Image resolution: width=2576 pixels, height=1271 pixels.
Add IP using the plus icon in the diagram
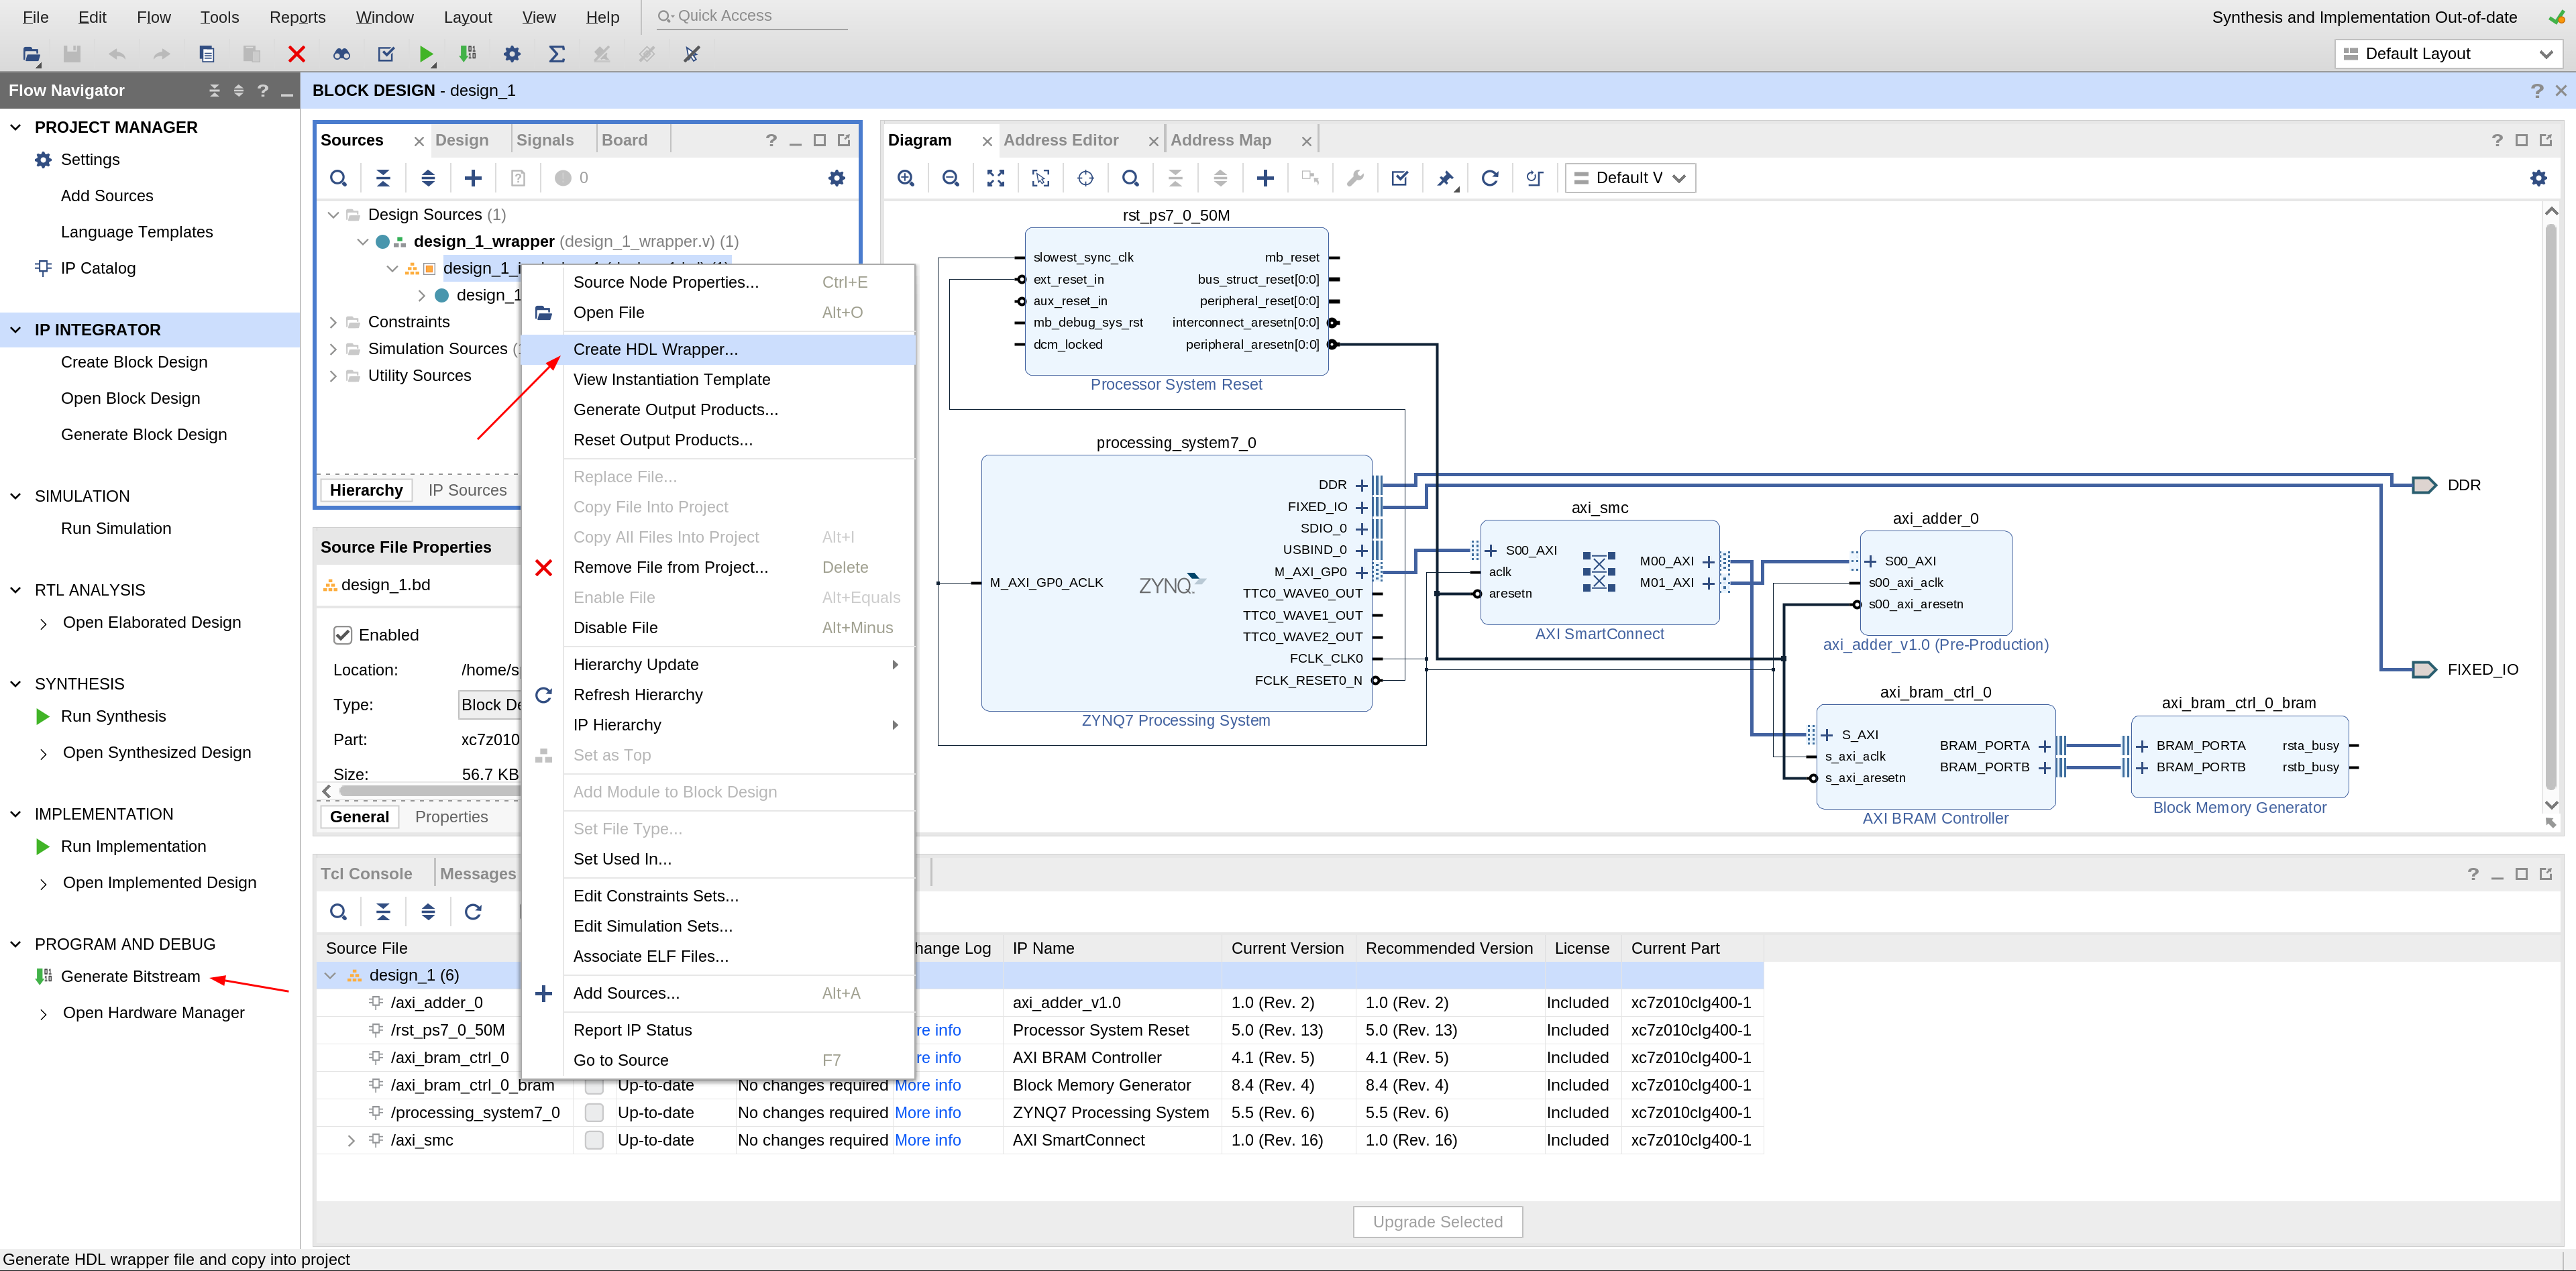[x=1265, y=177]
